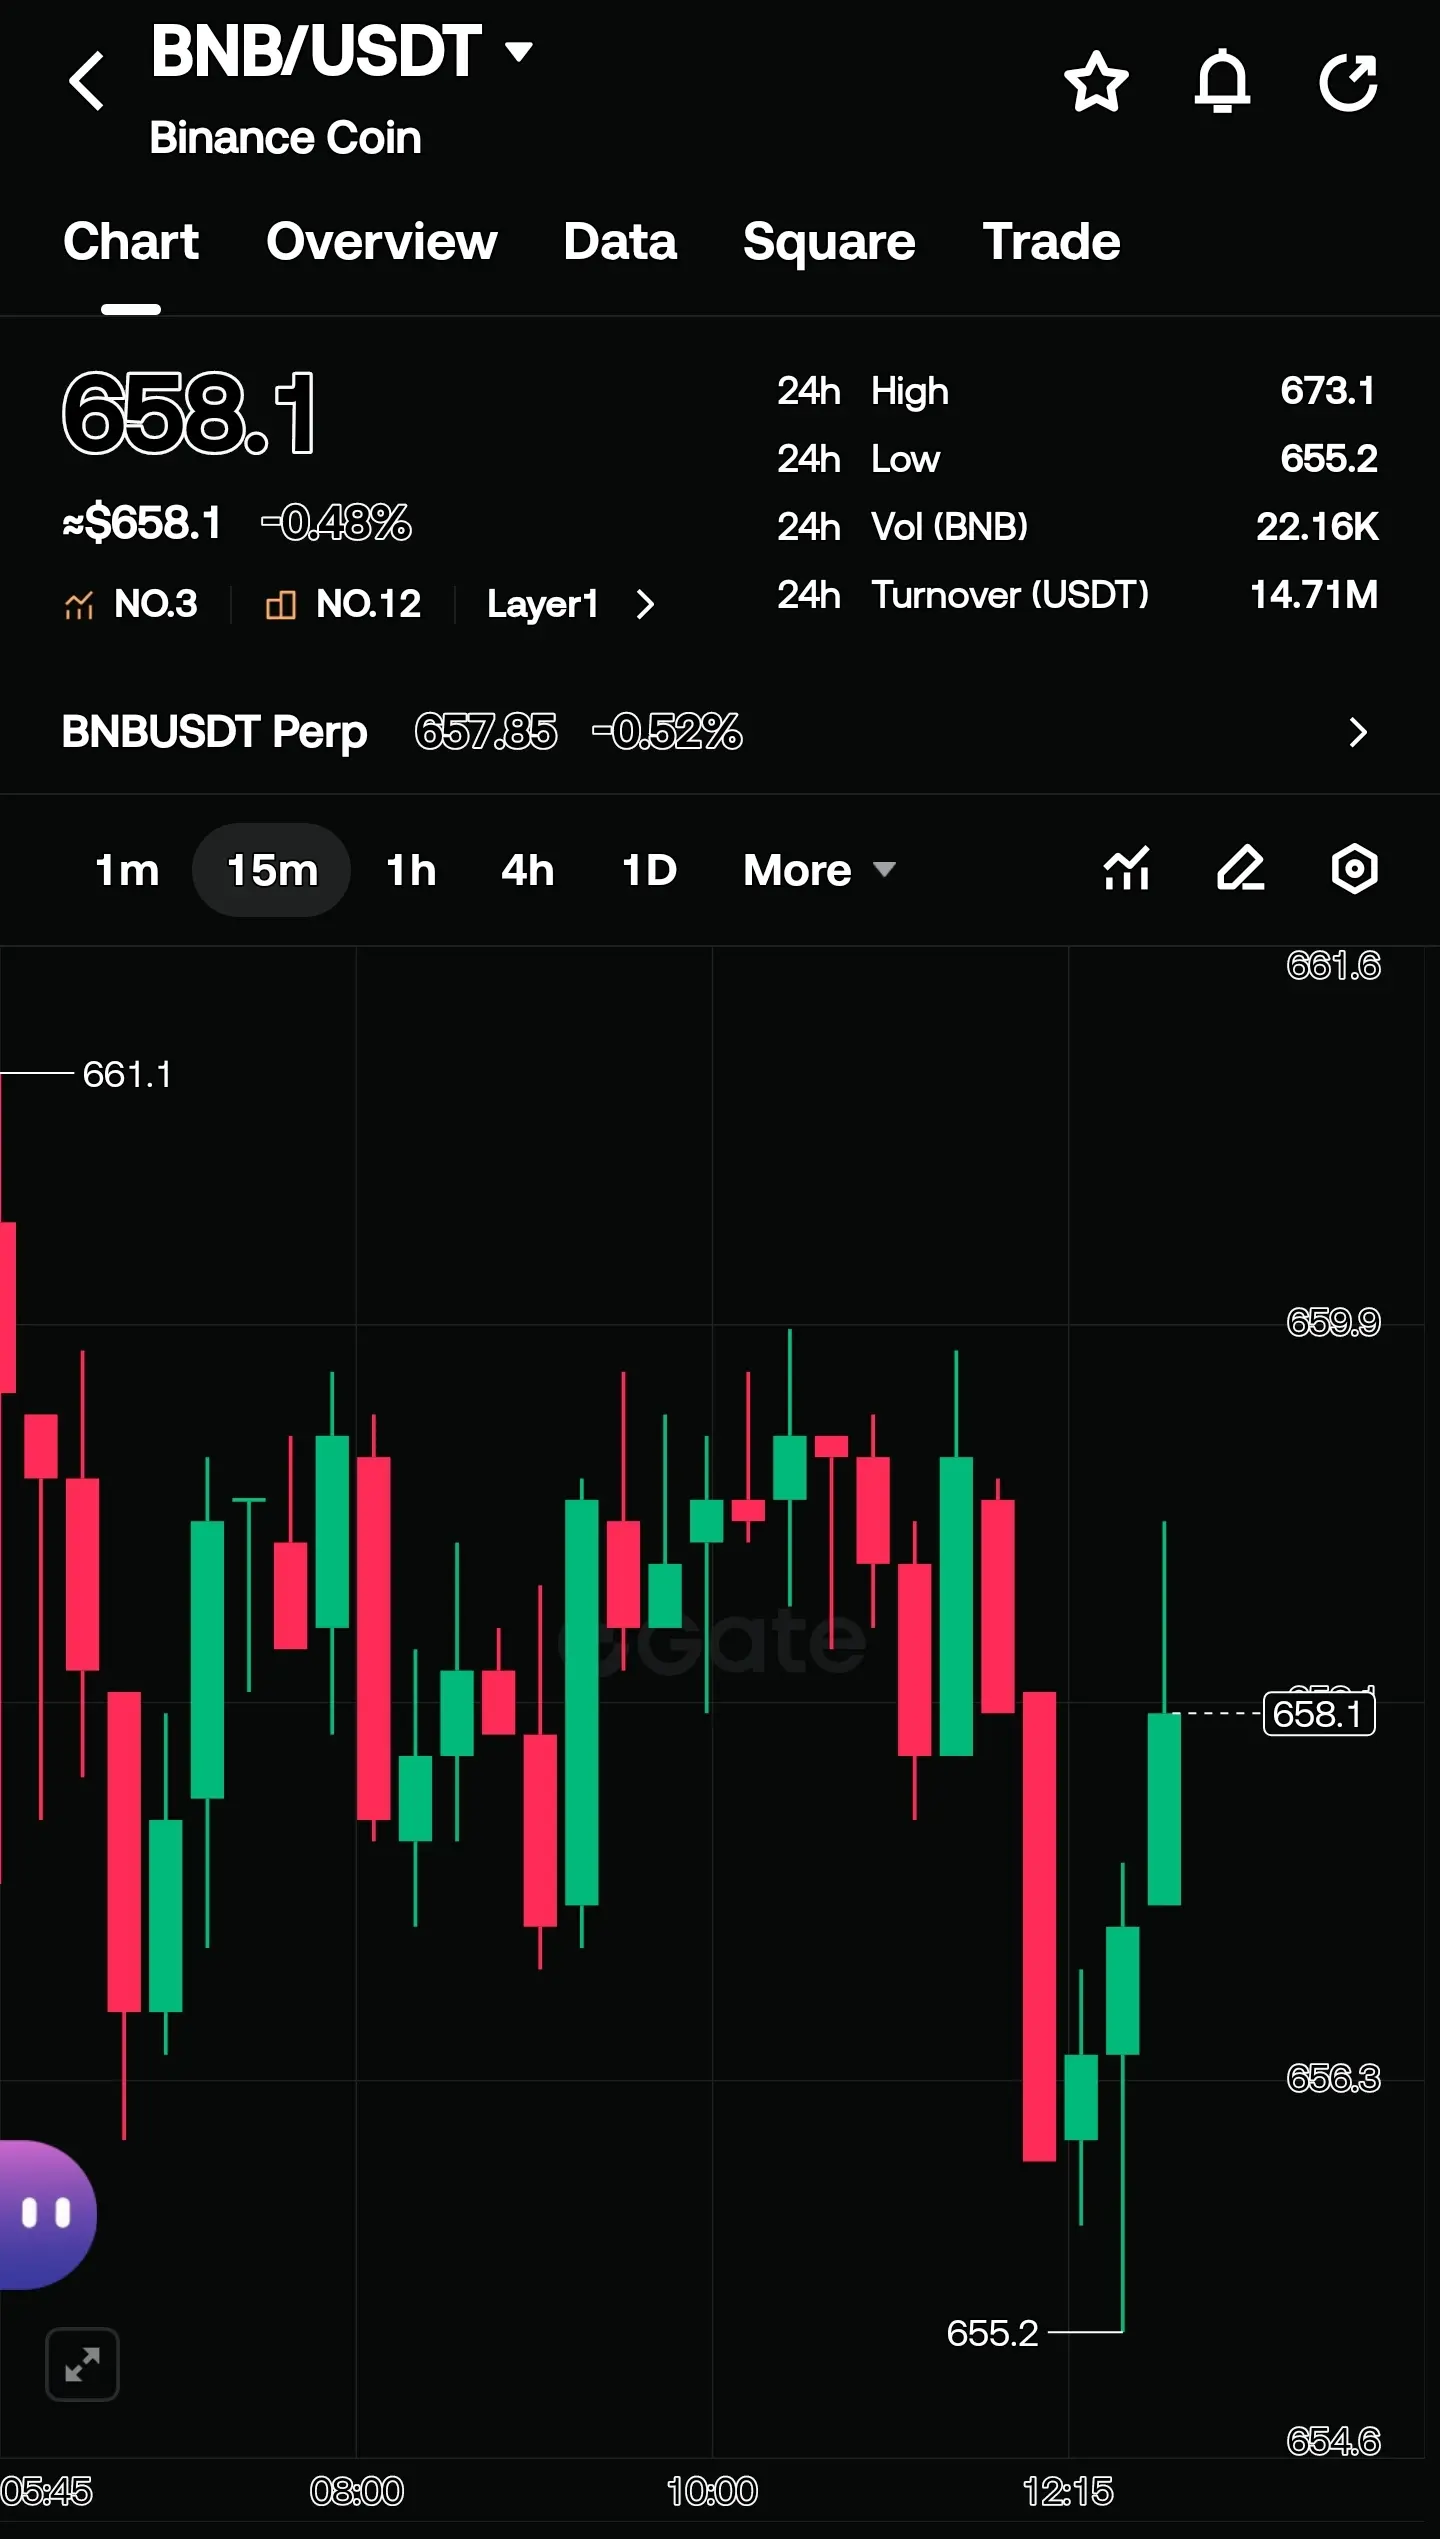Tap the current price tag 658.1 on chart
This screenshot has width=1440, height=2539.
point(1319,1713)
